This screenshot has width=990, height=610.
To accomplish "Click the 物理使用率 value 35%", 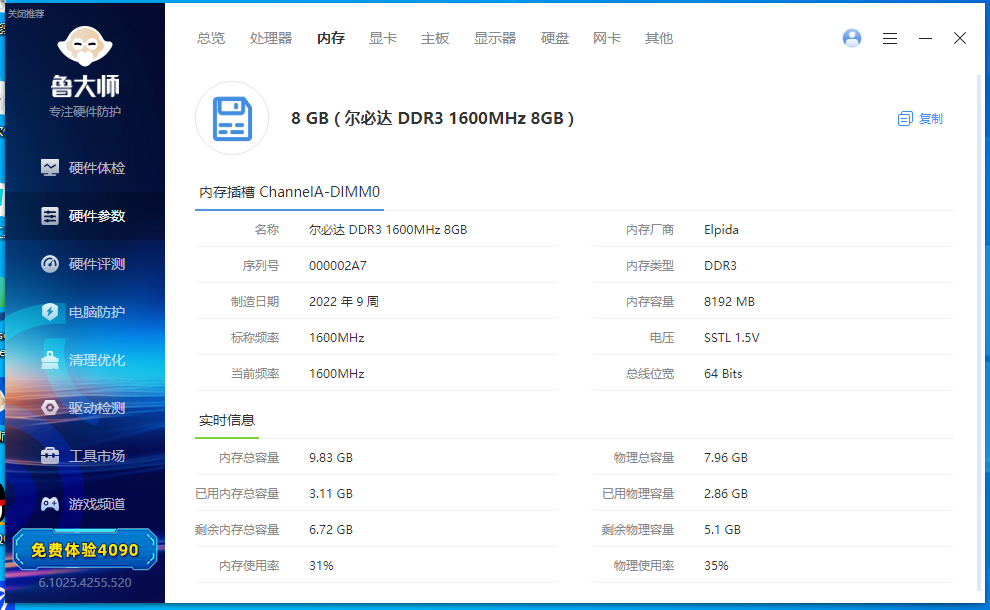I will pyautogui.click(x=716, y=566).
